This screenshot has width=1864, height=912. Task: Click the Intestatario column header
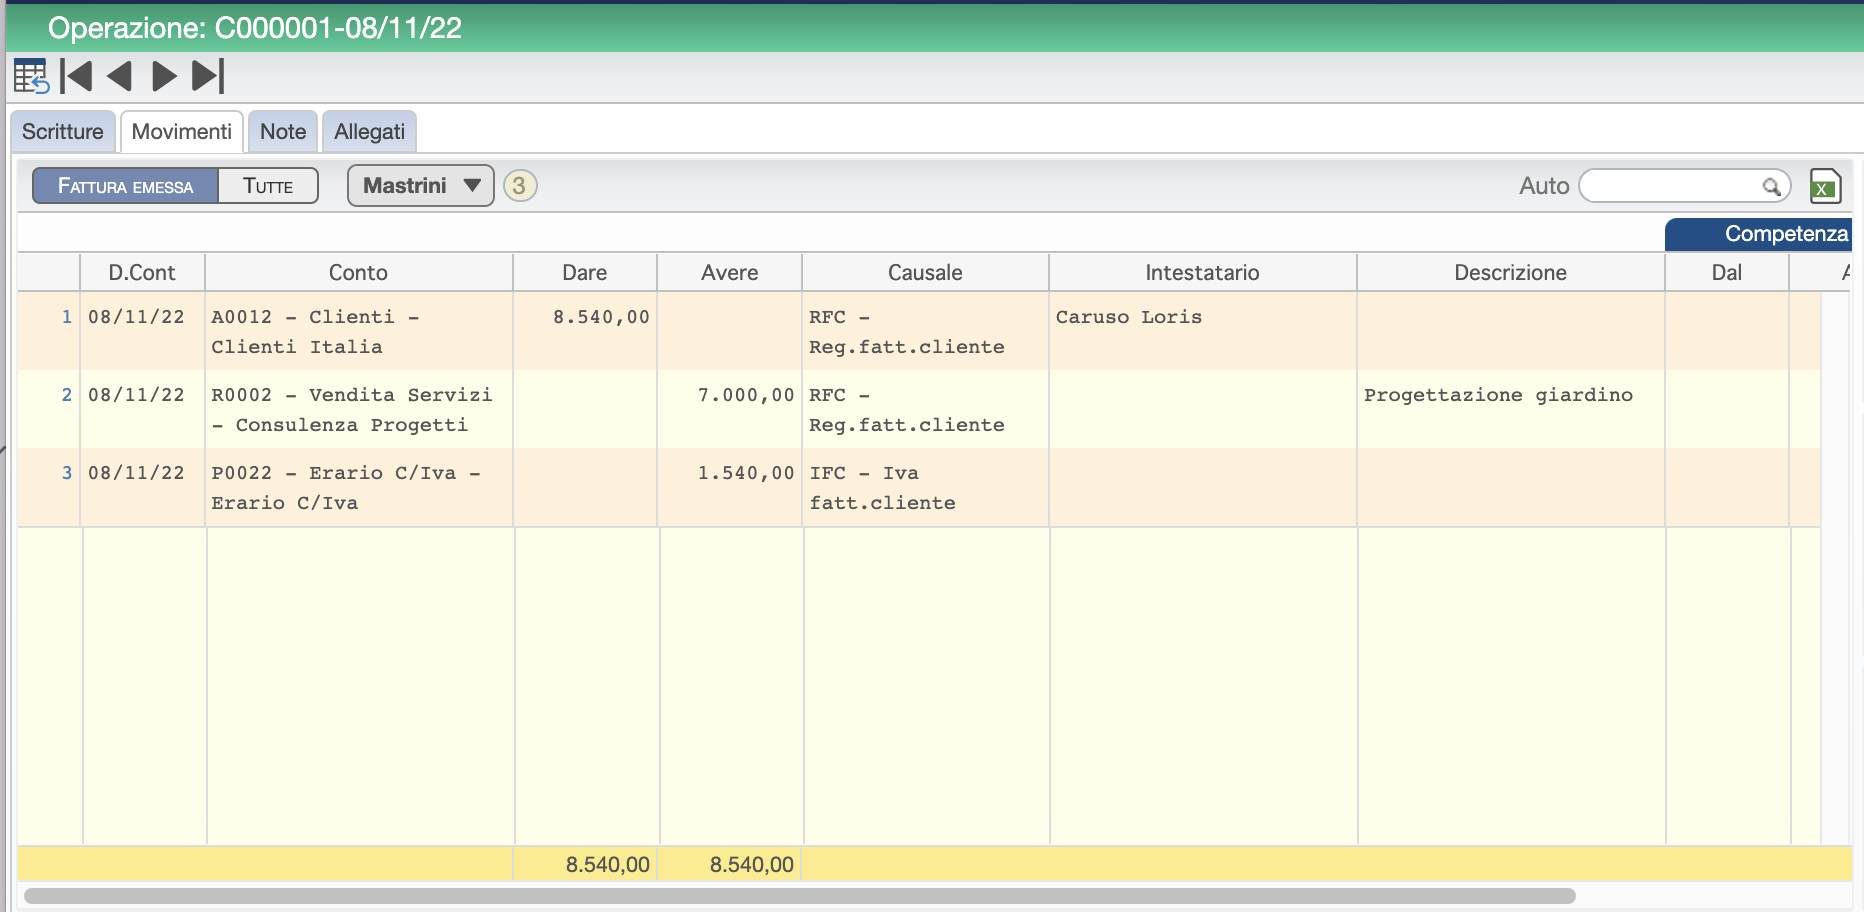[1202, 272]
